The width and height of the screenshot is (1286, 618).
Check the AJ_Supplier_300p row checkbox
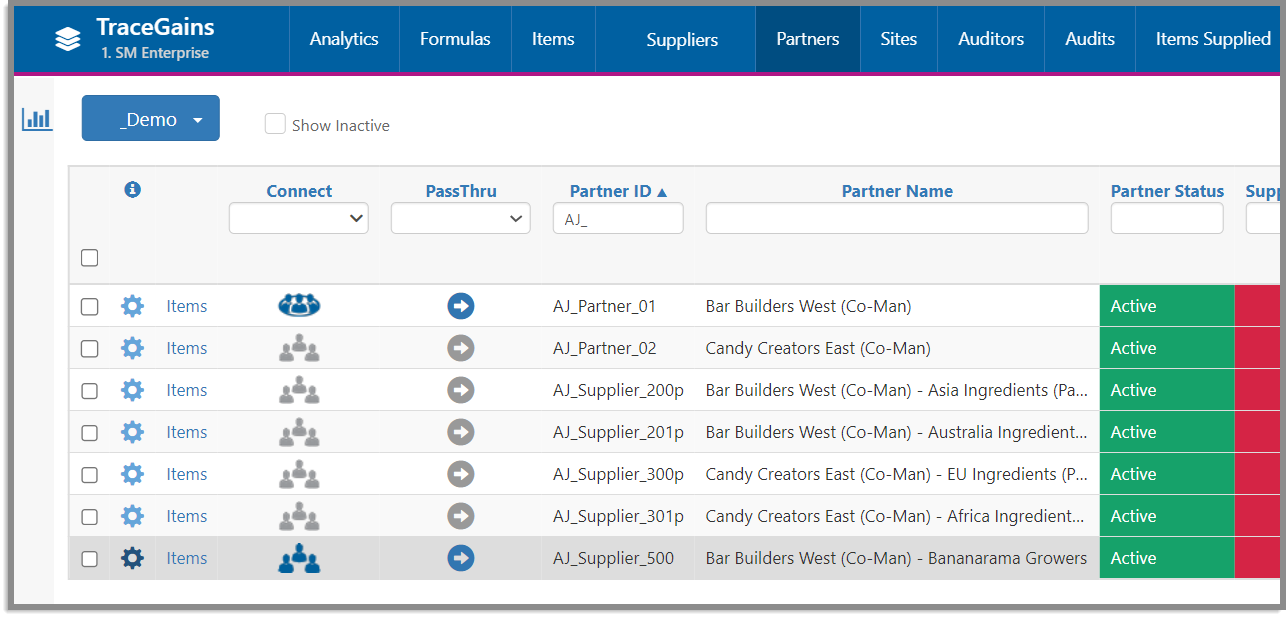click(x=90, y=475)
